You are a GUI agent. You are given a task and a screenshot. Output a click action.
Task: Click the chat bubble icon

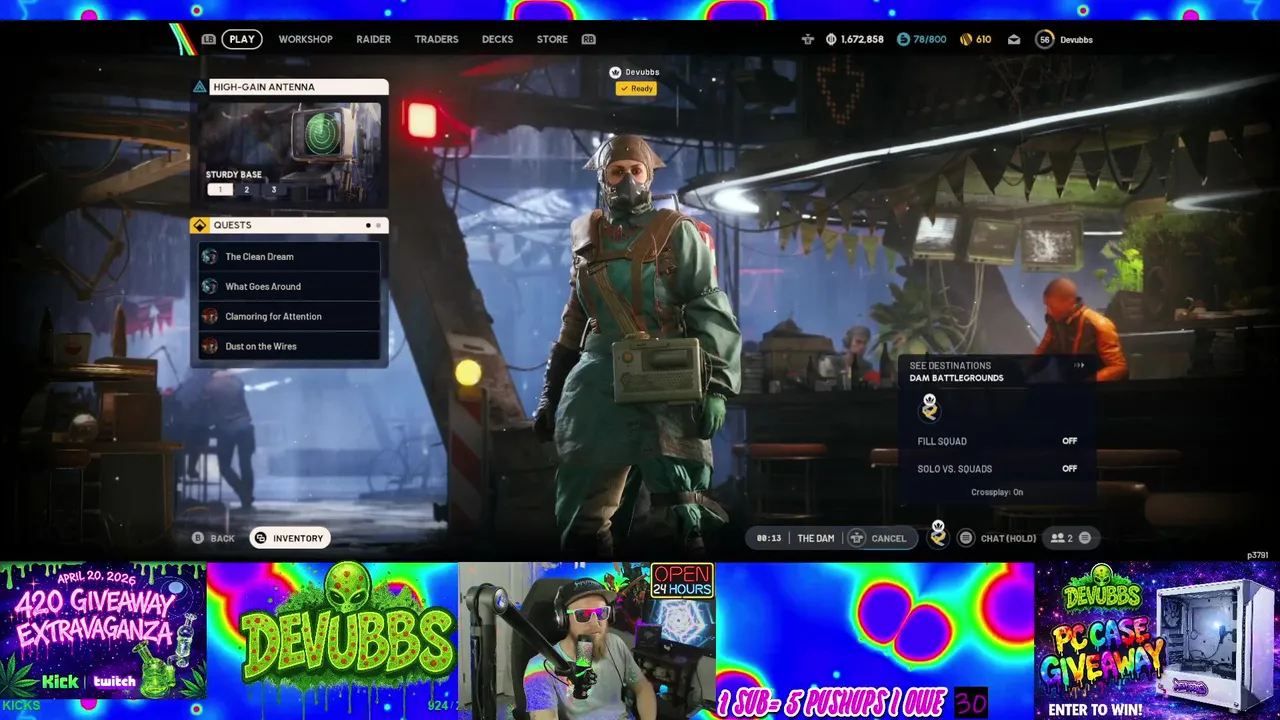coord(966,538)
